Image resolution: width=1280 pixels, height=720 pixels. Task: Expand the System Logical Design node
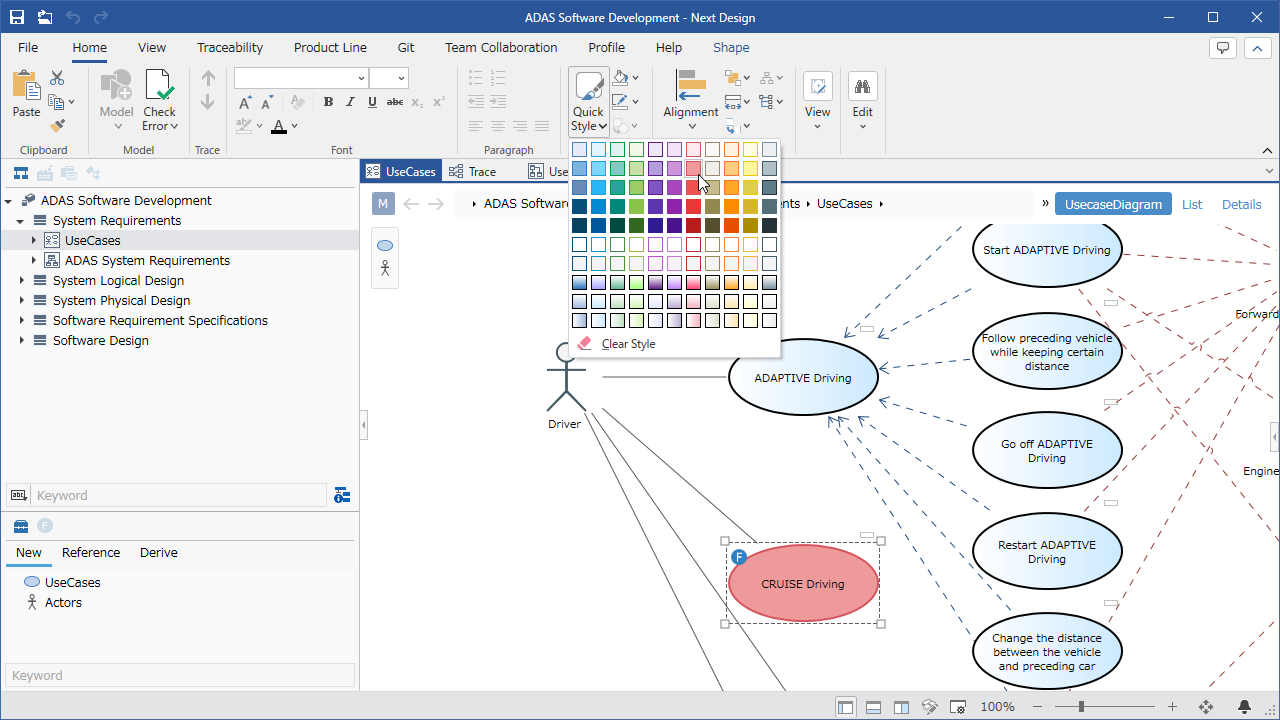coord(22,281)
